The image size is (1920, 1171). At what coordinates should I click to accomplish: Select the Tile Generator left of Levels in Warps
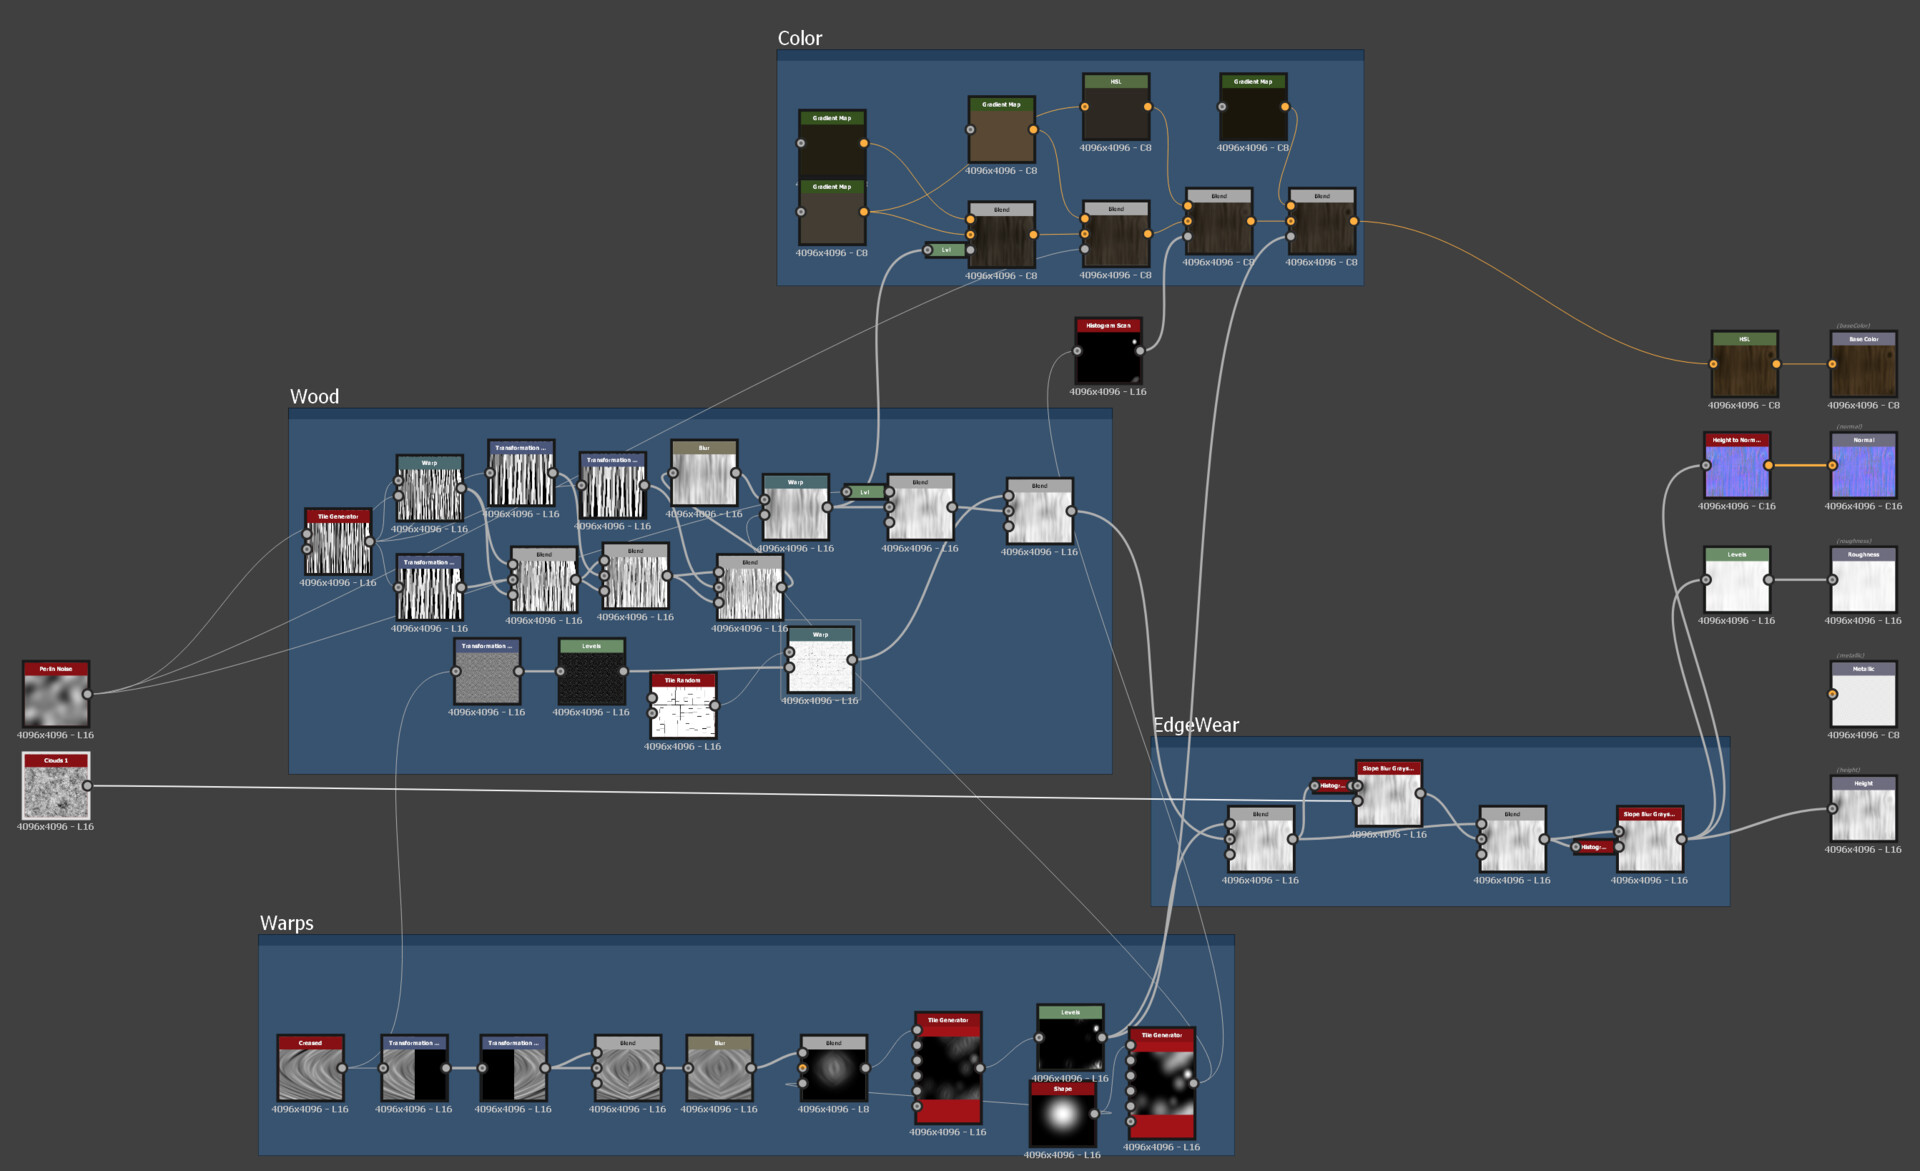click(x=948, y=1068)
